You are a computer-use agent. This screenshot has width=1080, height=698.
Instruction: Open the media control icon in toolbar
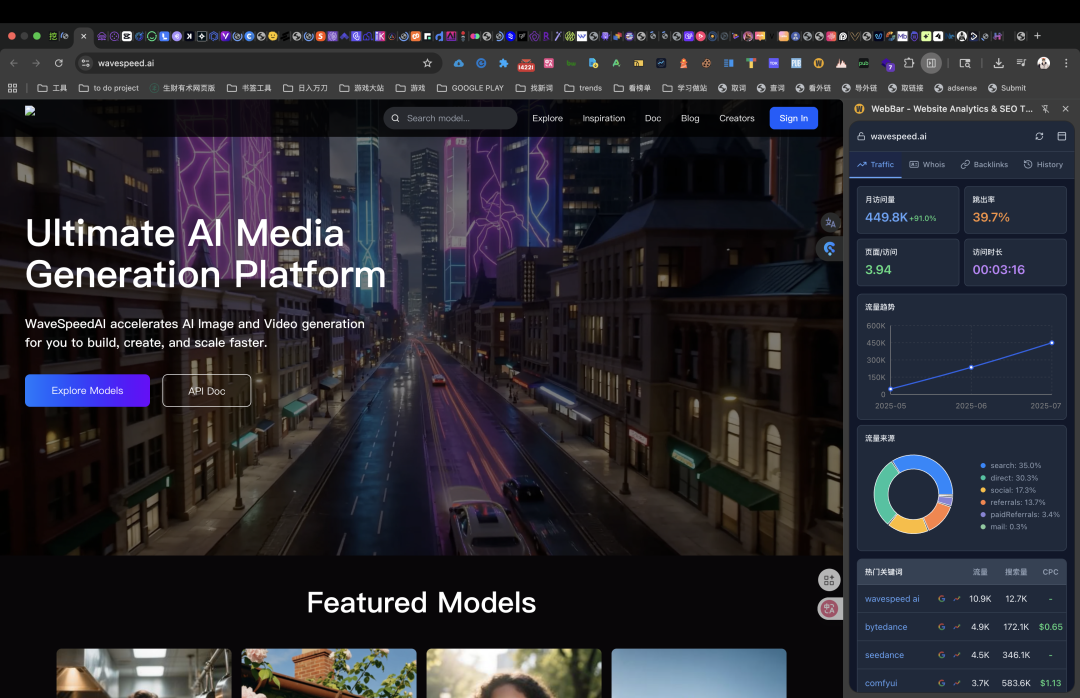point(1021,63)
